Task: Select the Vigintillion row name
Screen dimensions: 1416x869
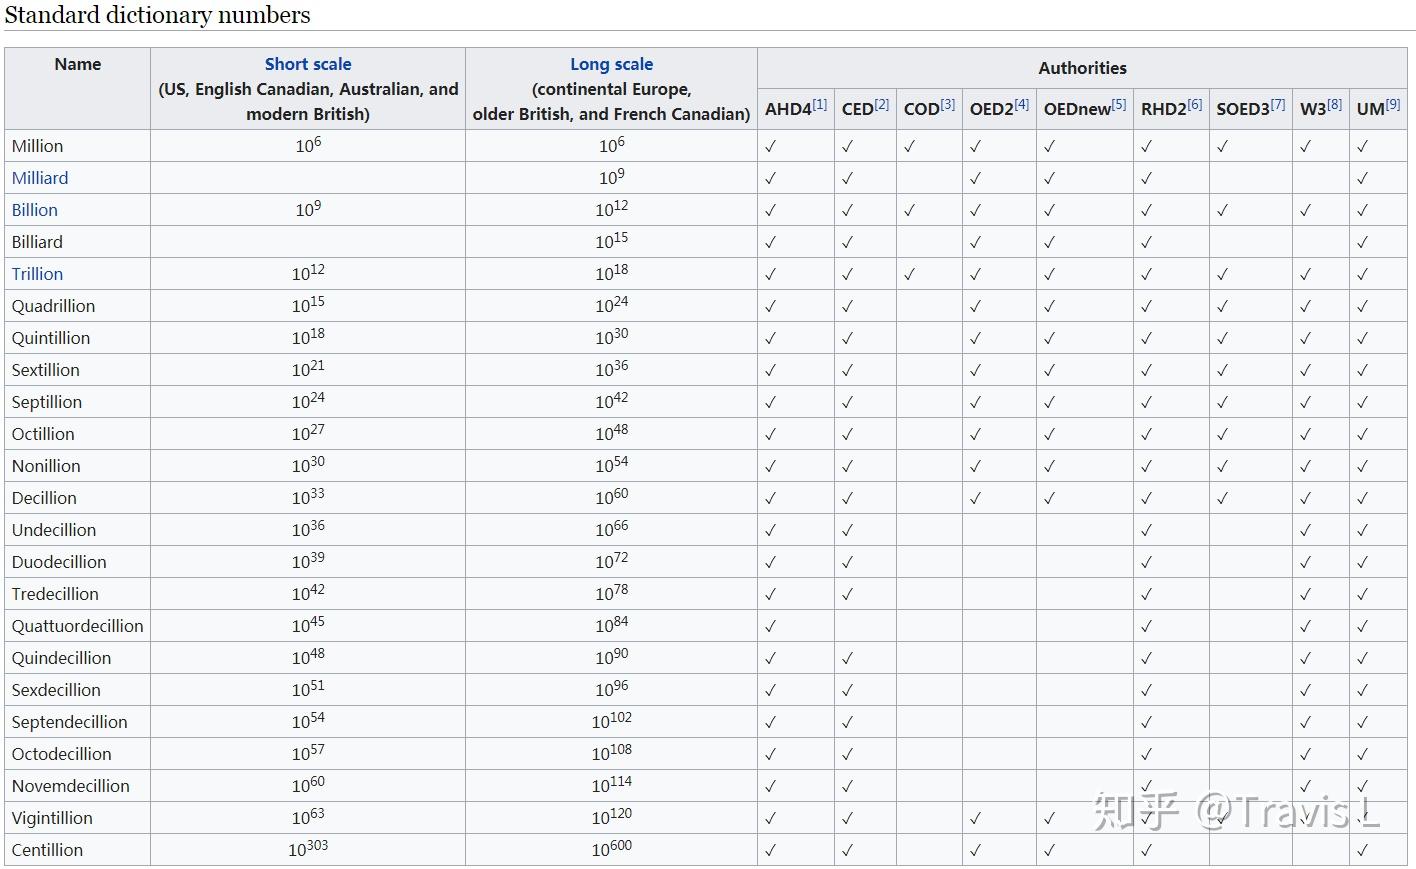Action: [52, 818]
